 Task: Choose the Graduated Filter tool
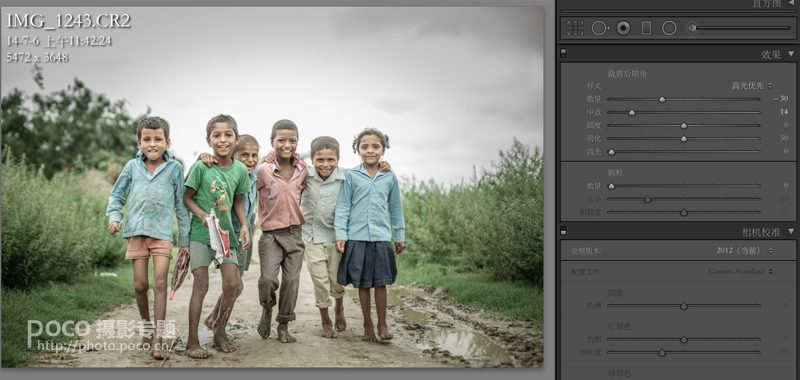(646, 28)
